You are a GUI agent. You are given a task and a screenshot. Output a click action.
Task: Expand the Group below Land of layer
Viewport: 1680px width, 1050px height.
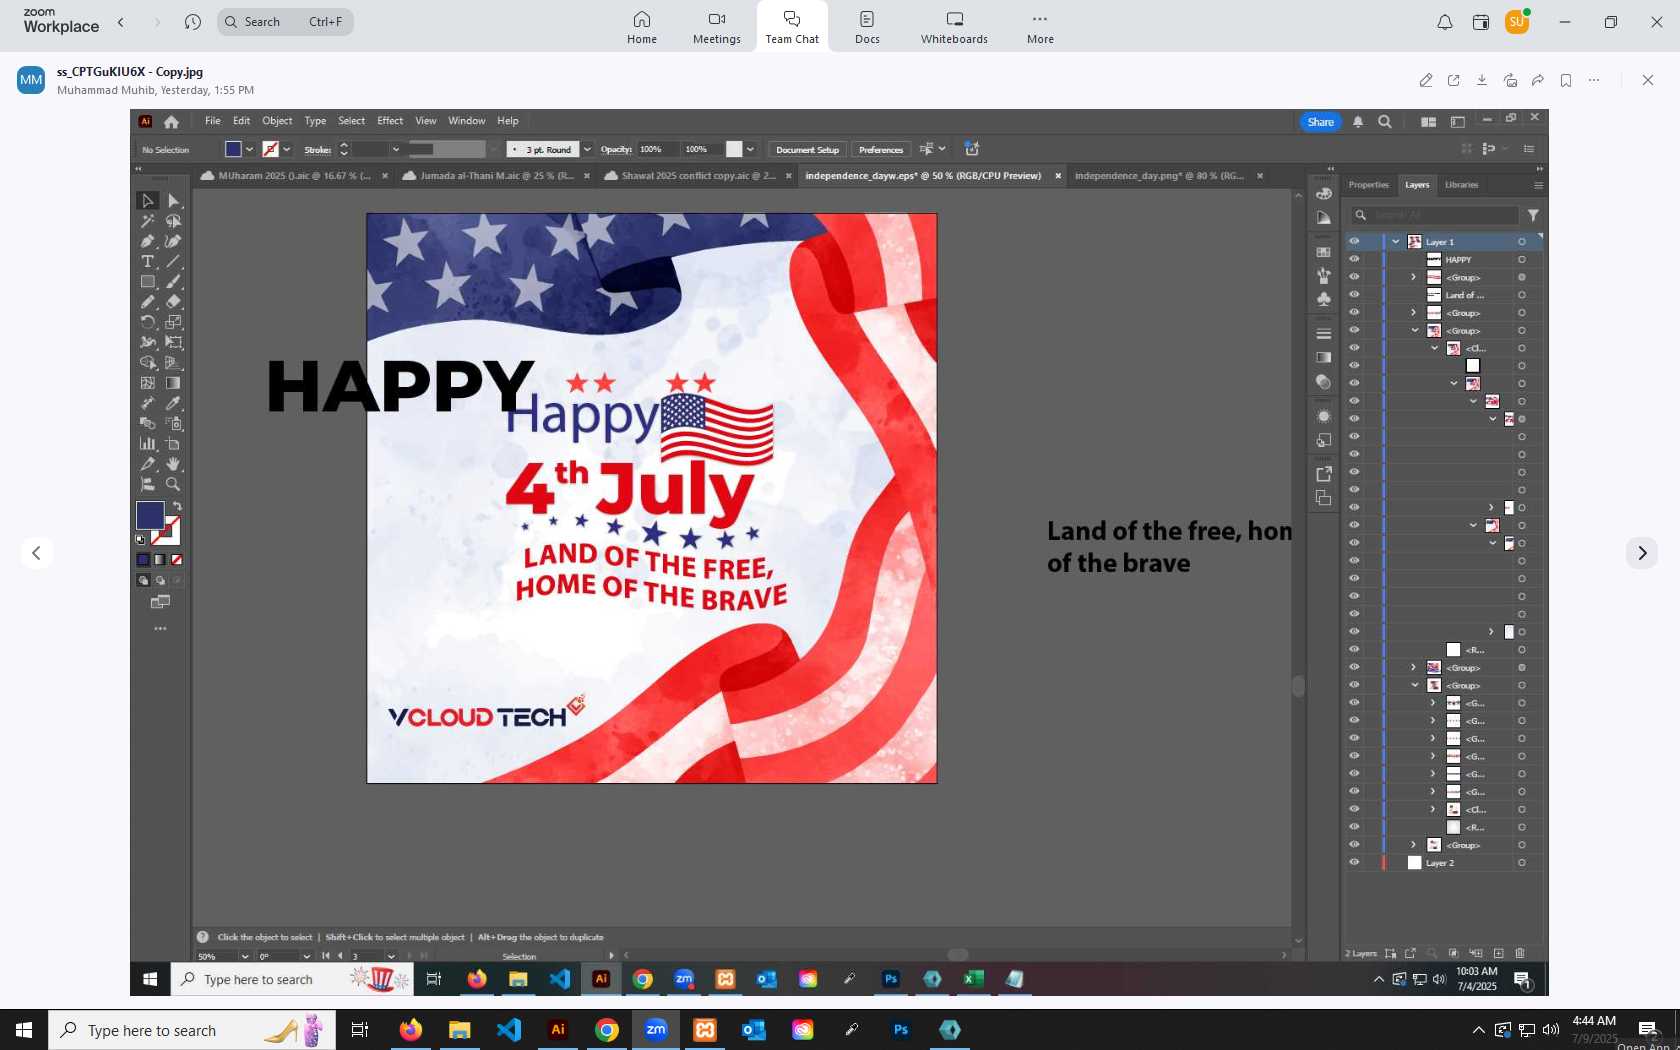1414,313
